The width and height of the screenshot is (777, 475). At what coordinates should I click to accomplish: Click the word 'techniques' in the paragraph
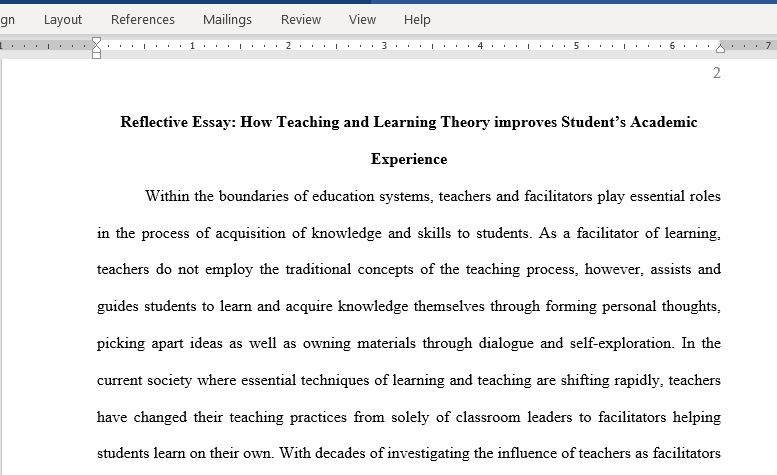pos(334,380)
